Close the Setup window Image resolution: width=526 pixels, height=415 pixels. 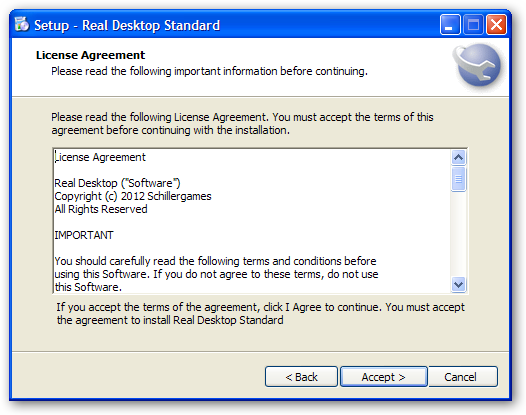pos(496,25)
